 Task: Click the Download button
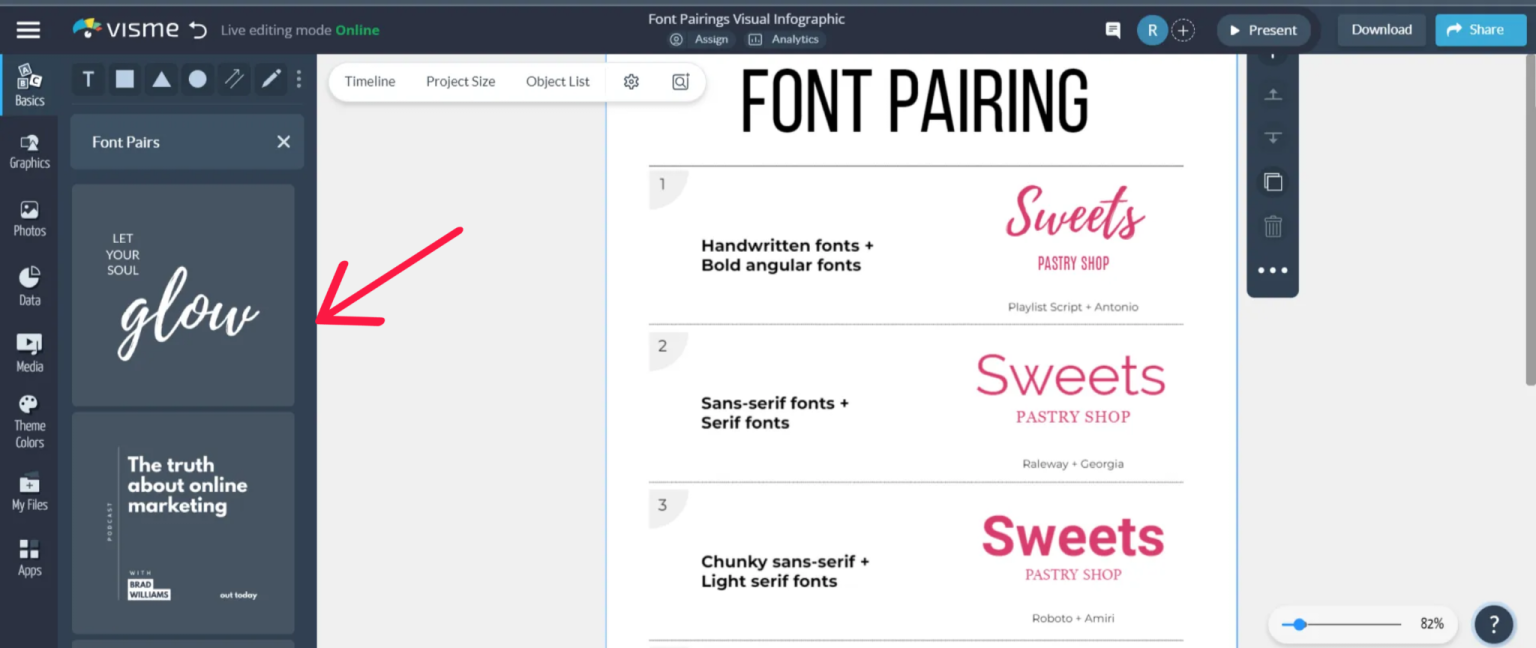pos(1381,29)
